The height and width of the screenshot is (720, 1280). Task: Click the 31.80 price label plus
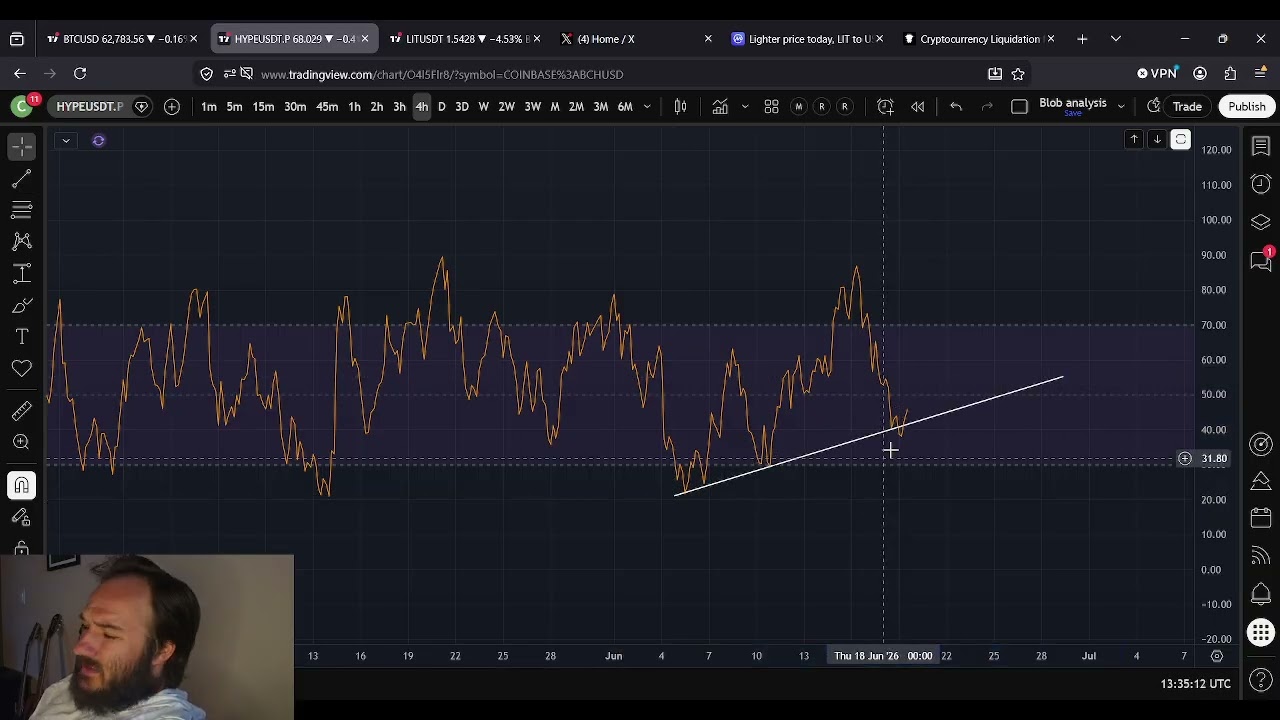coord(1185,459)
